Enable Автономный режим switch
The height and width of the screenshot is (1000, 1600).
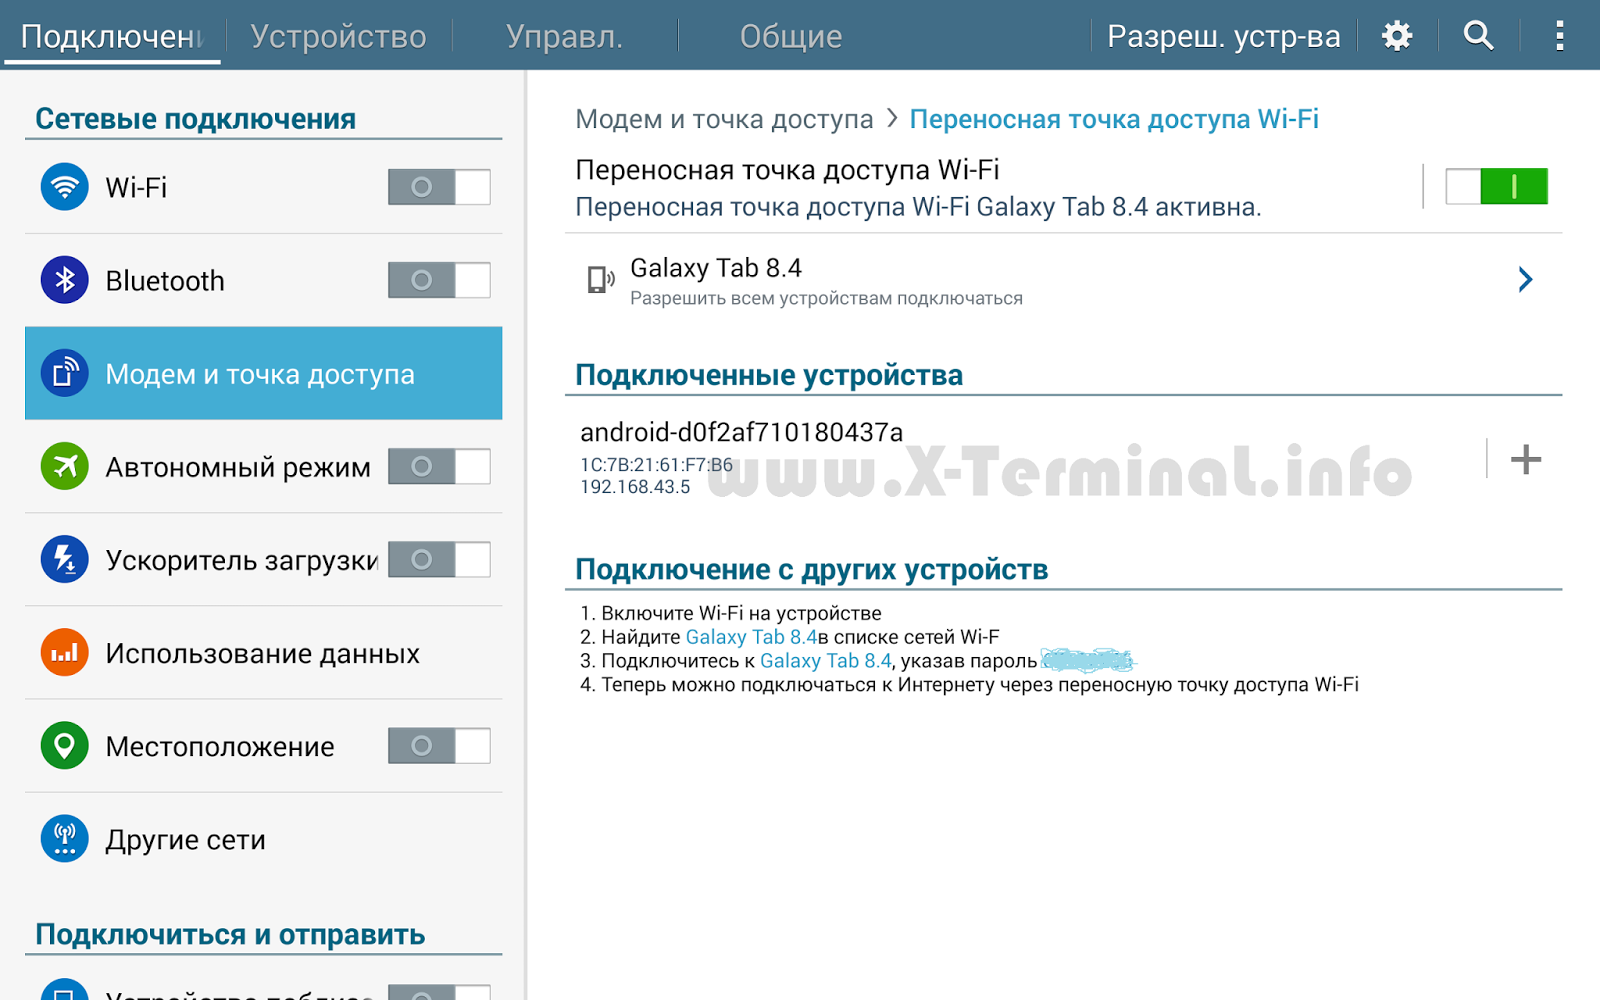[439, 466]
